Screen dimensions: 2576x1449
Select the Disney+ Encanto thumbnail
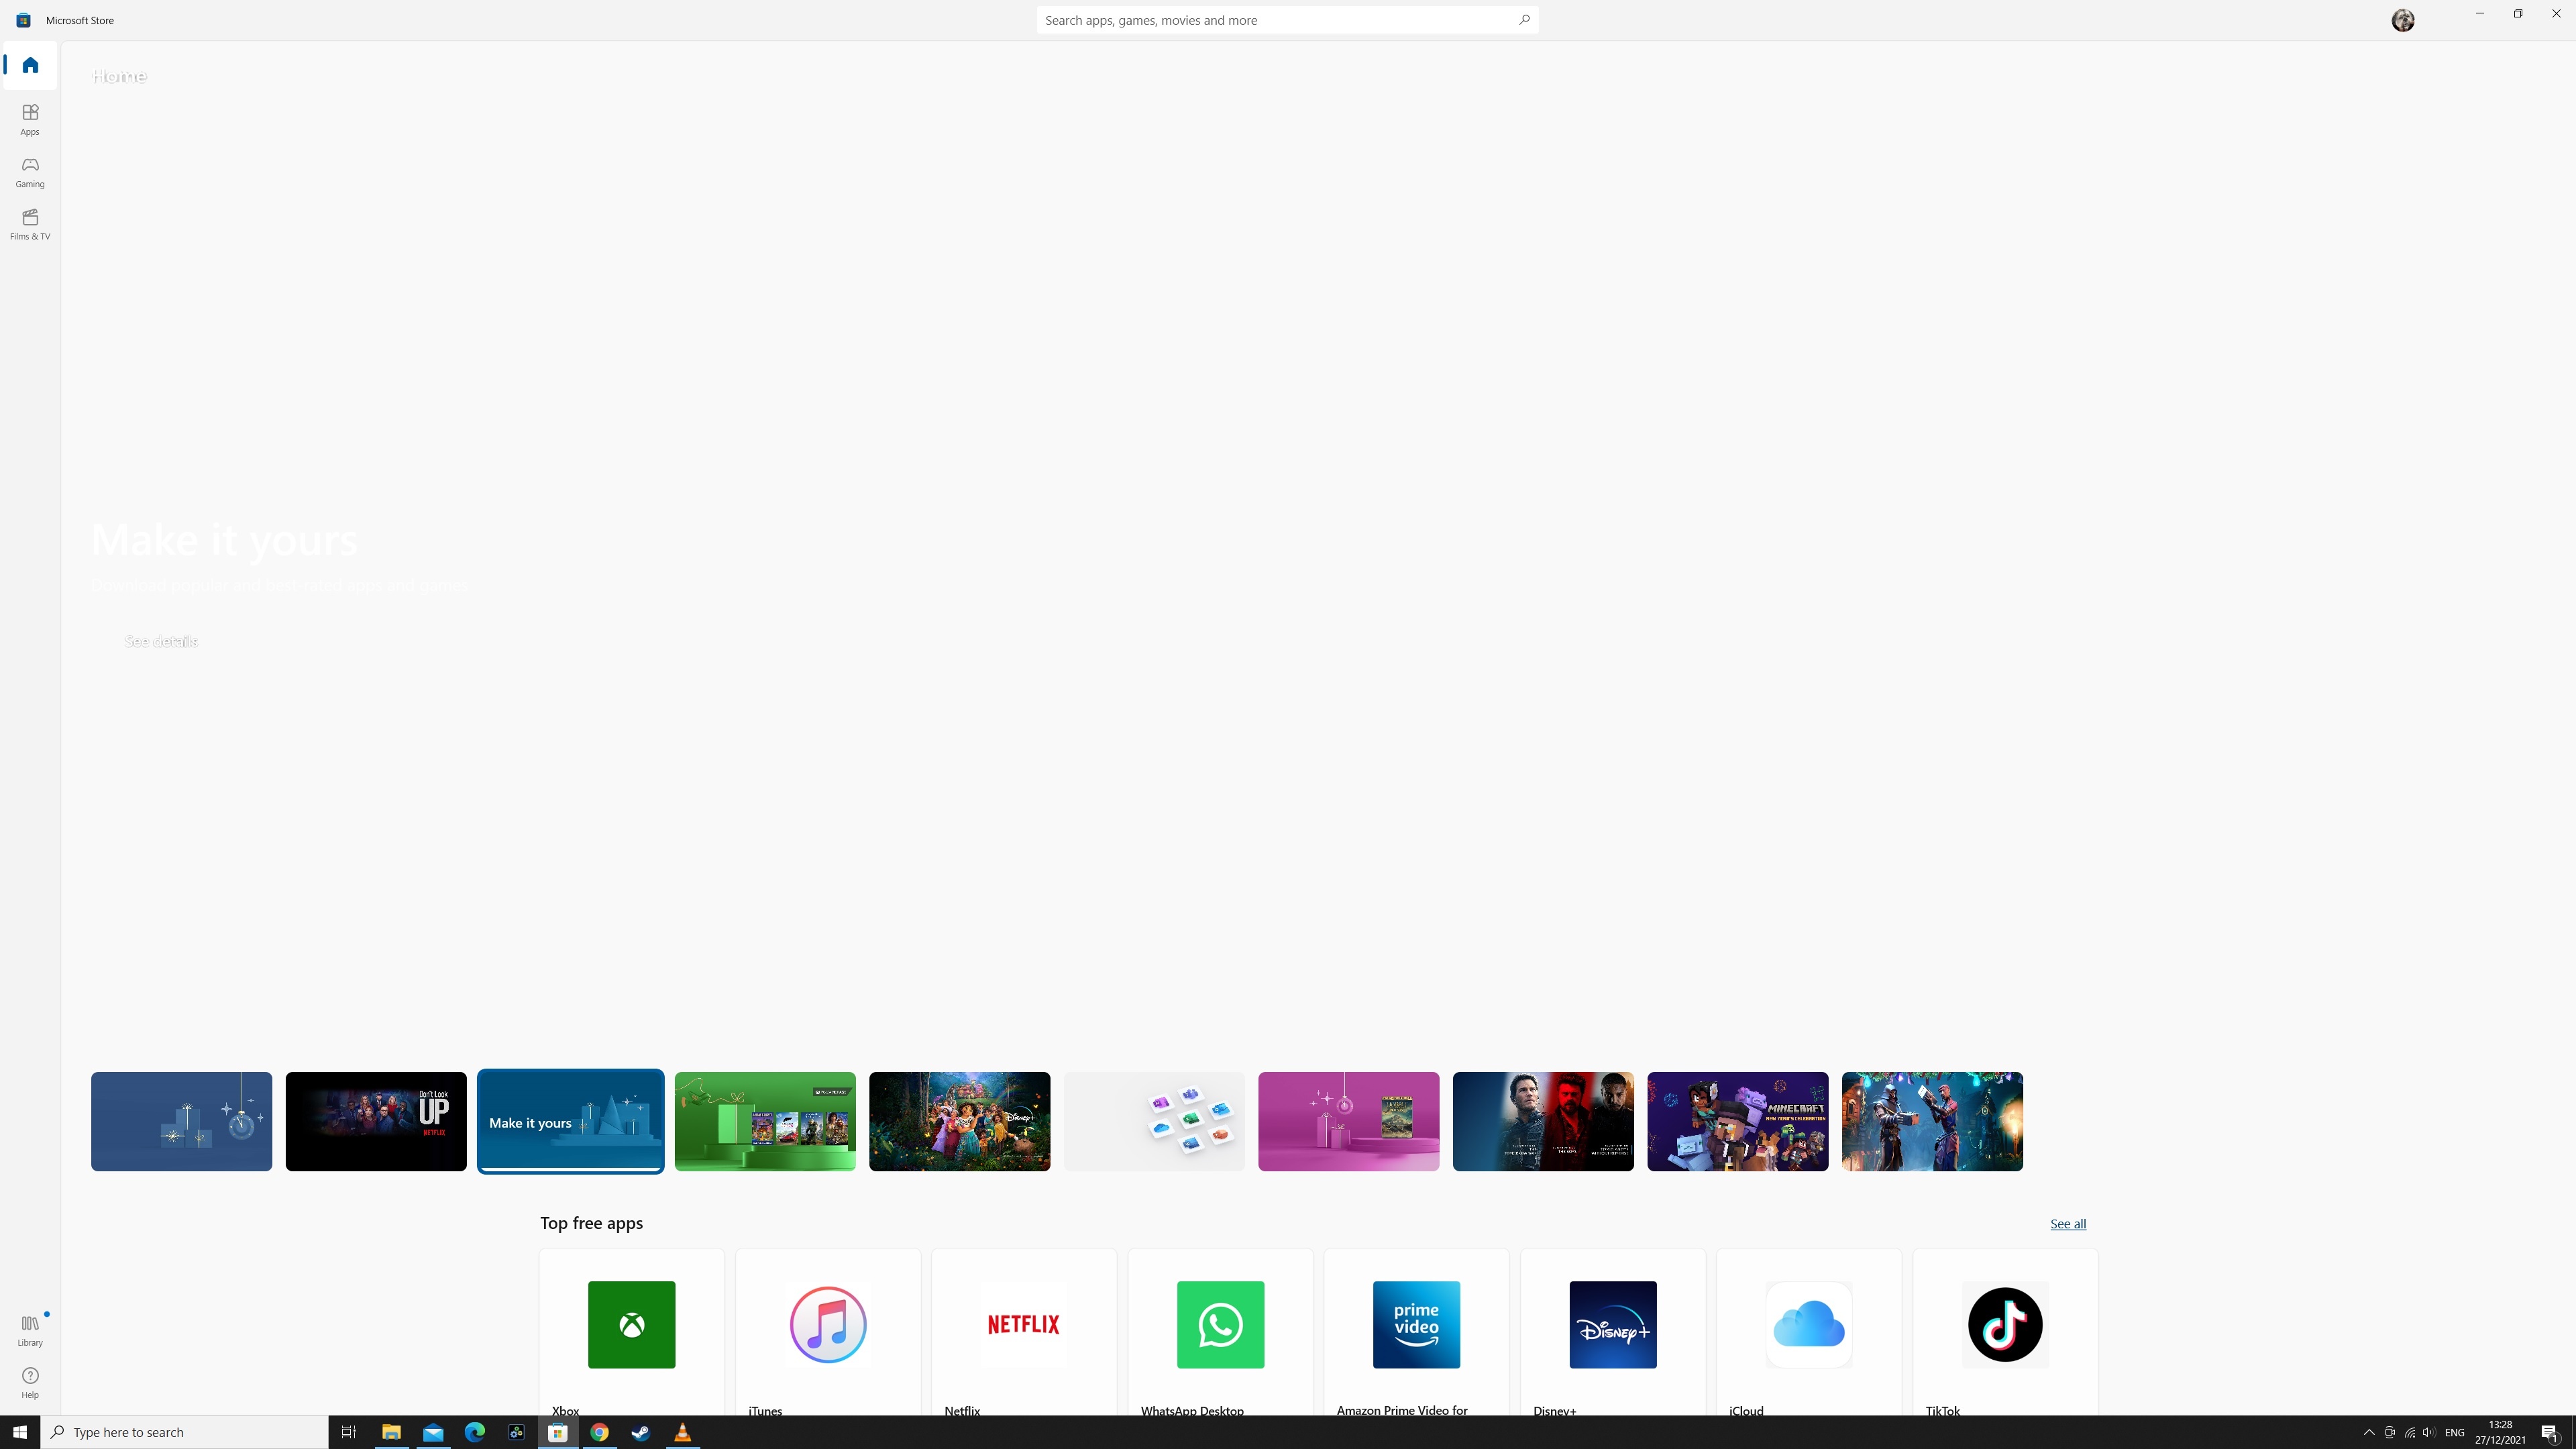coord(959,1121)
